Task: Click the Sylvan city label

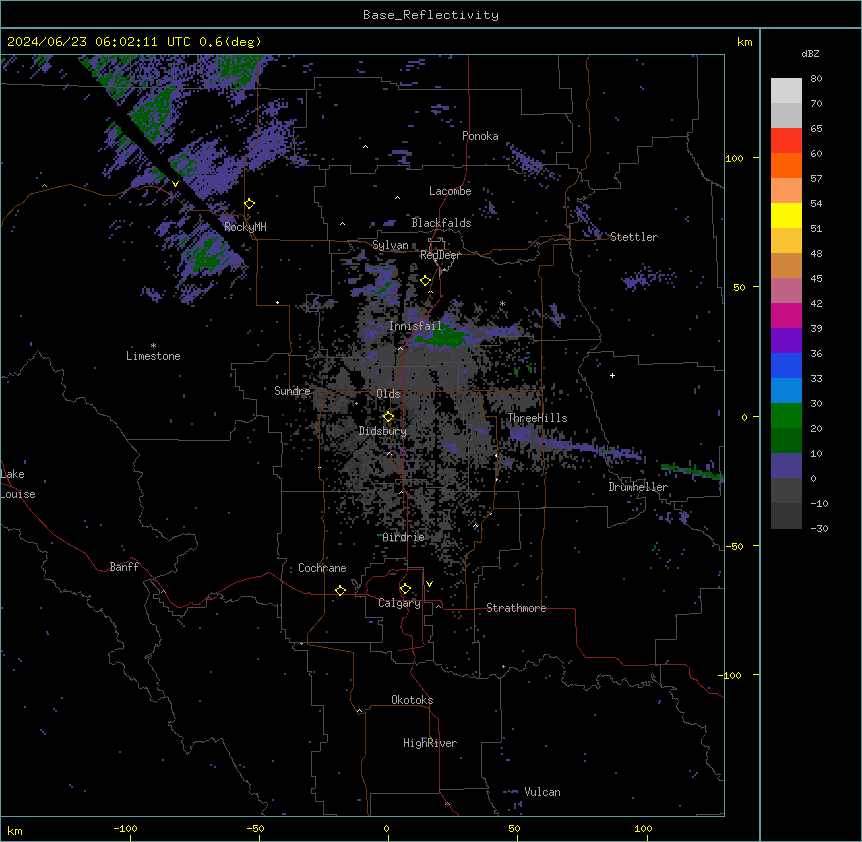Action: pos(390,245)
